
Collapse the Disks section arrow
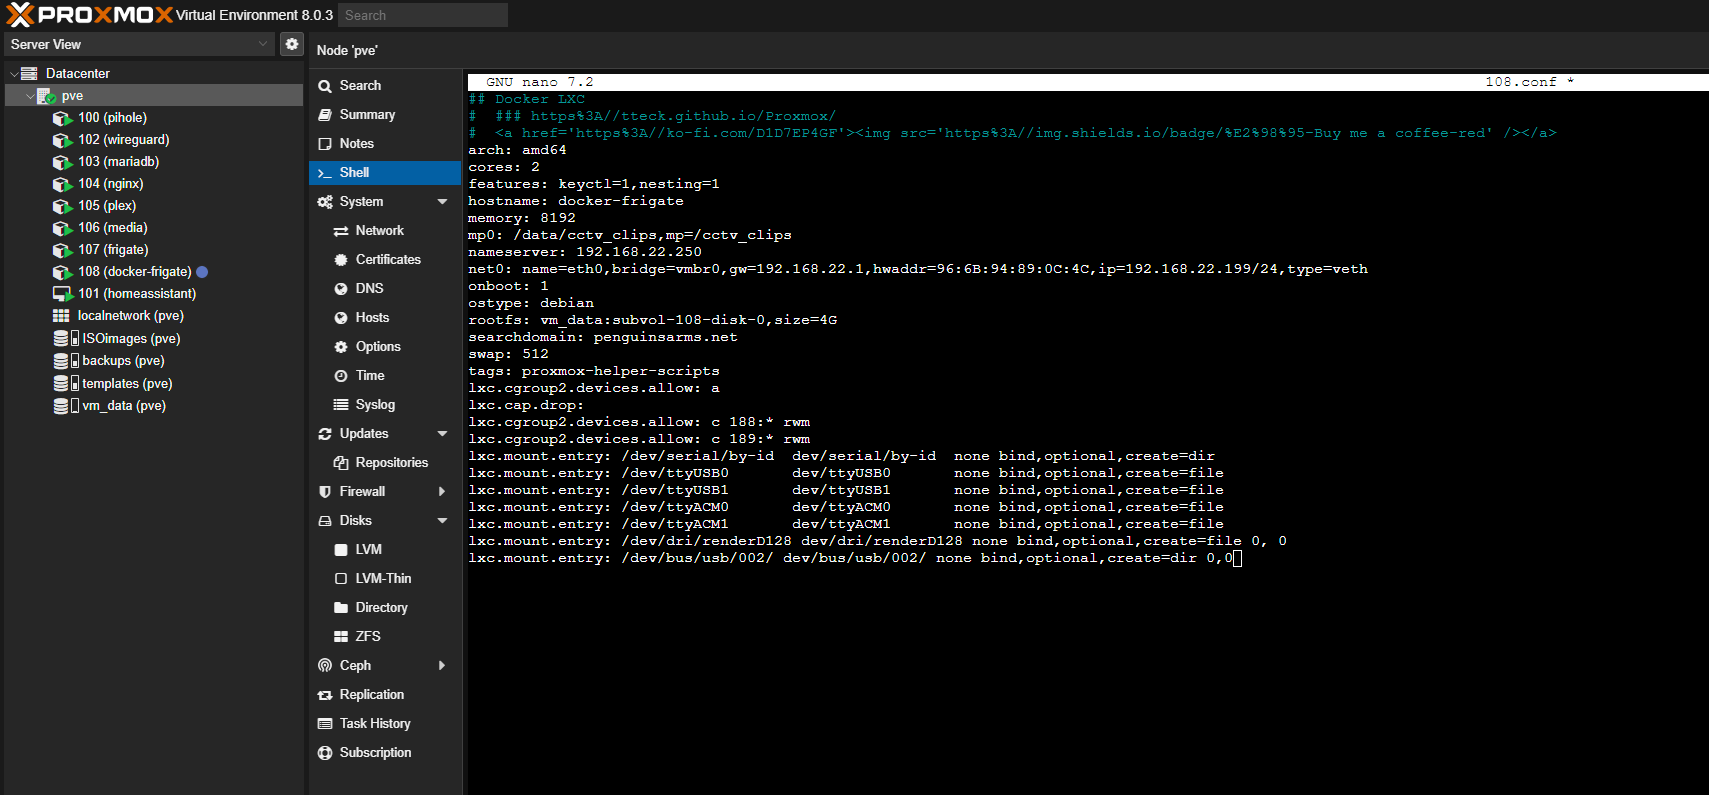click(x=442, y=521)
